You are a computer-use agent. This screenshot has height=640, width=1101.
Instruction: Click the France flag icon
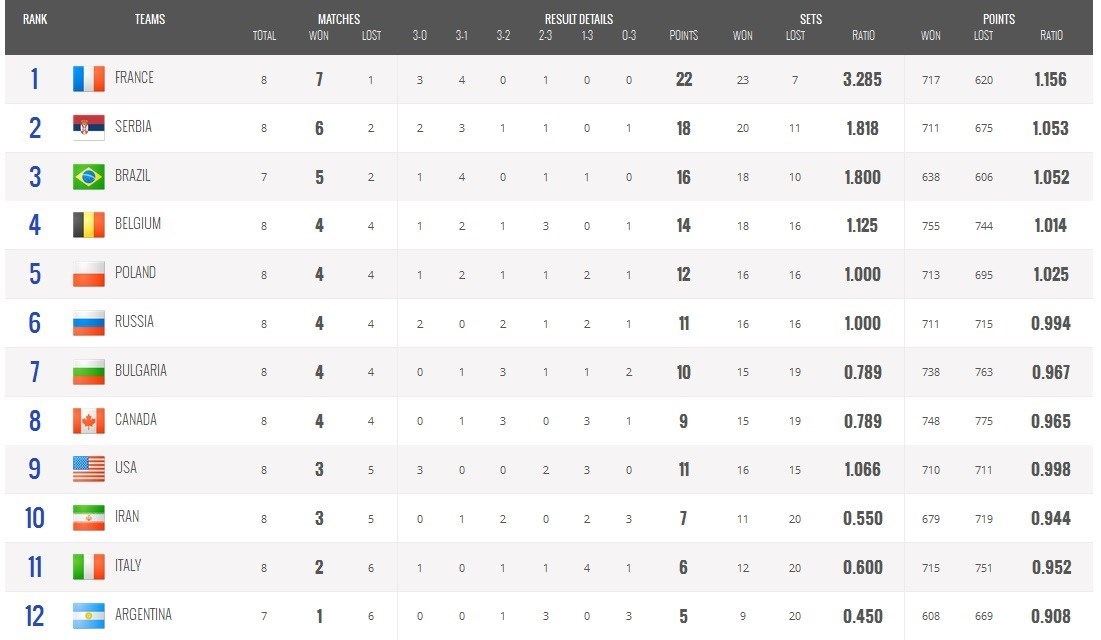(88, 79)
